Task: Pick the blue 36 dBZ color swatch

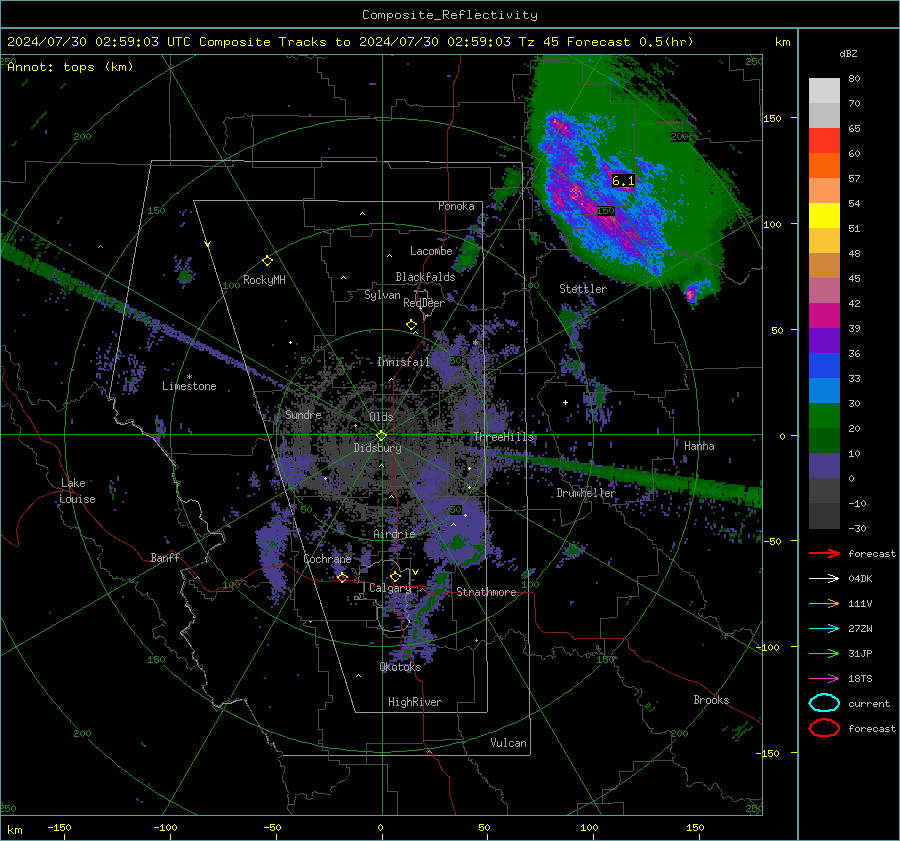Action: 824,365
